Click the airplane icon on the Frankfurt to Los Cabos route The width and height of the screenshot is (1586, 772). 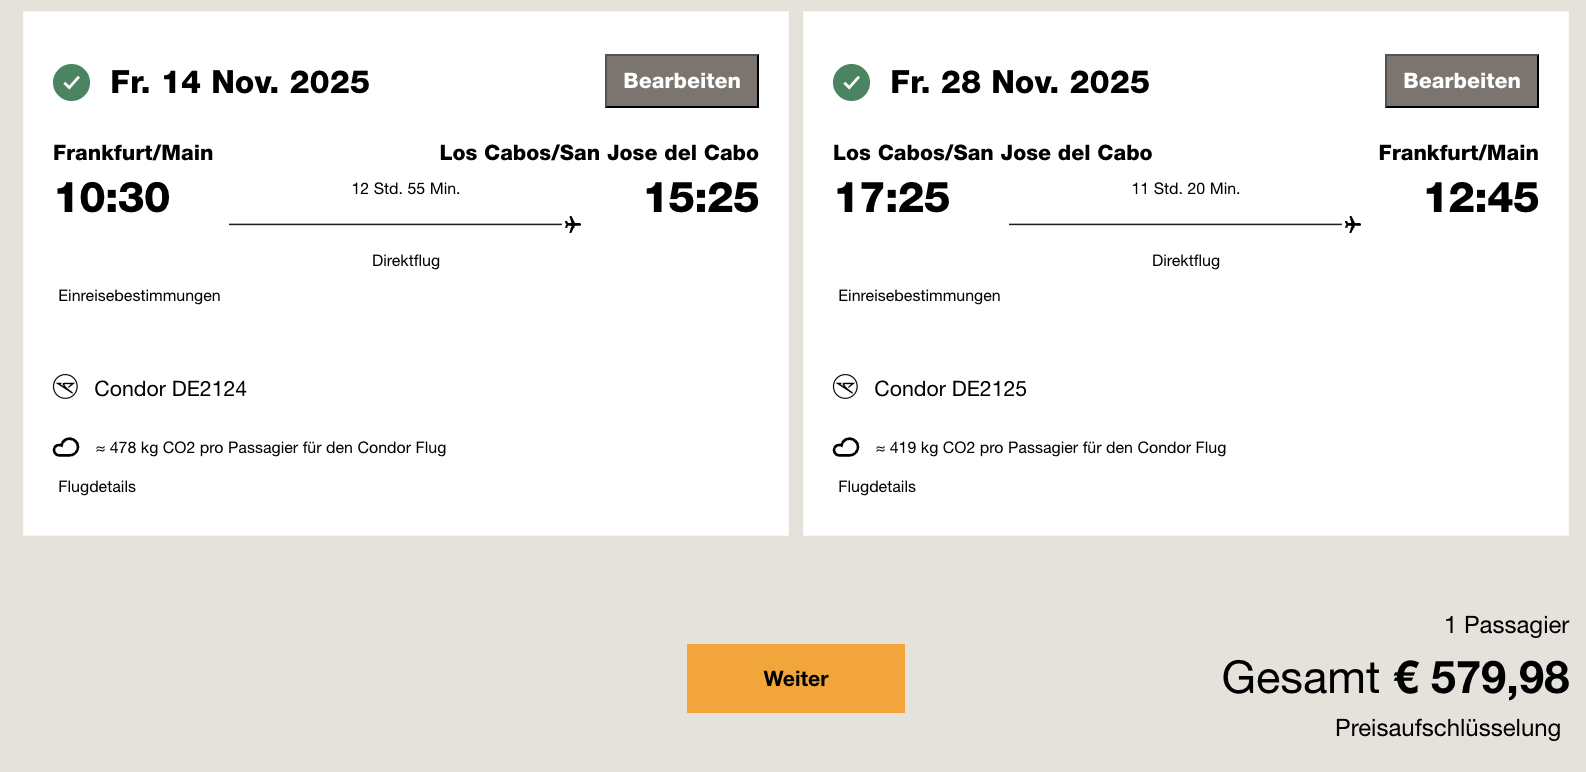pos(573,224)
